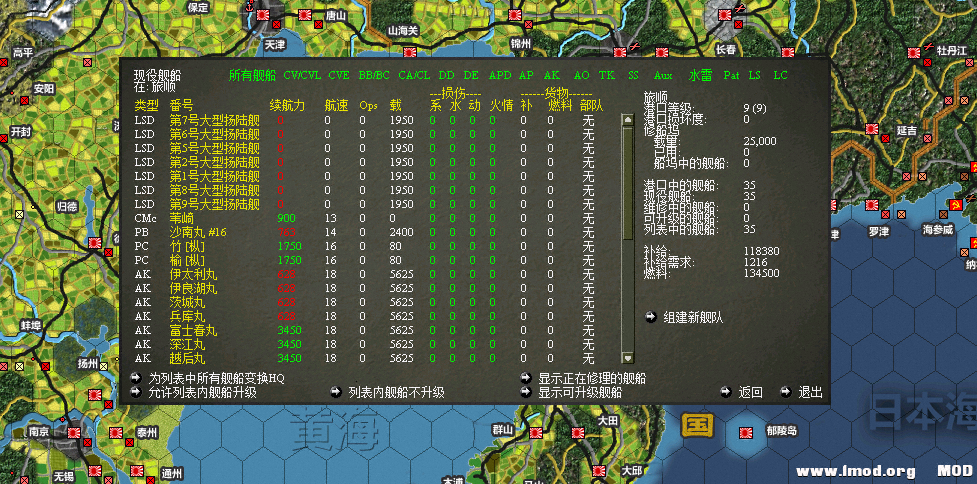Image resolution: width=977 pixels, height=484 pixels.
Task: Click 显示正在修理的舰船
Action: pos(592,378)
